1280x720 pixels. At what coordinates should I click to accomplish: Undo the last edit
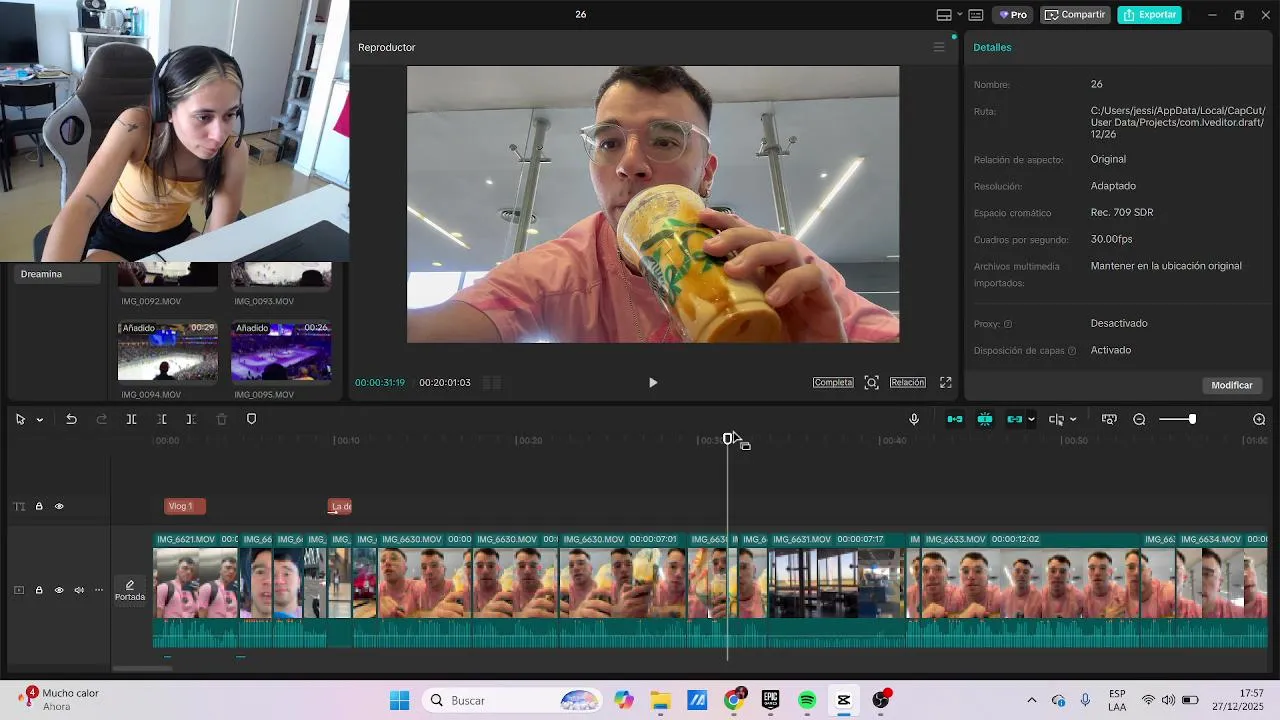pyautogui.click(x=71, y=419)
